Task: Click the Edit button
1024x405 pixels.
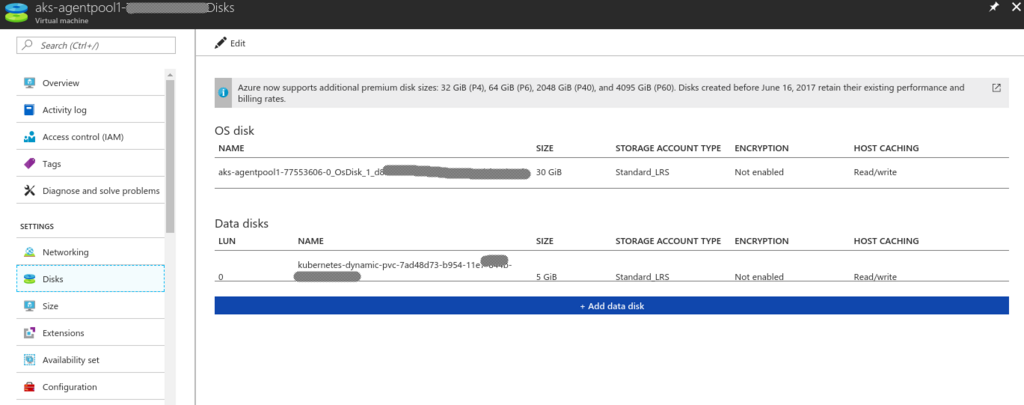Action: 230,43
